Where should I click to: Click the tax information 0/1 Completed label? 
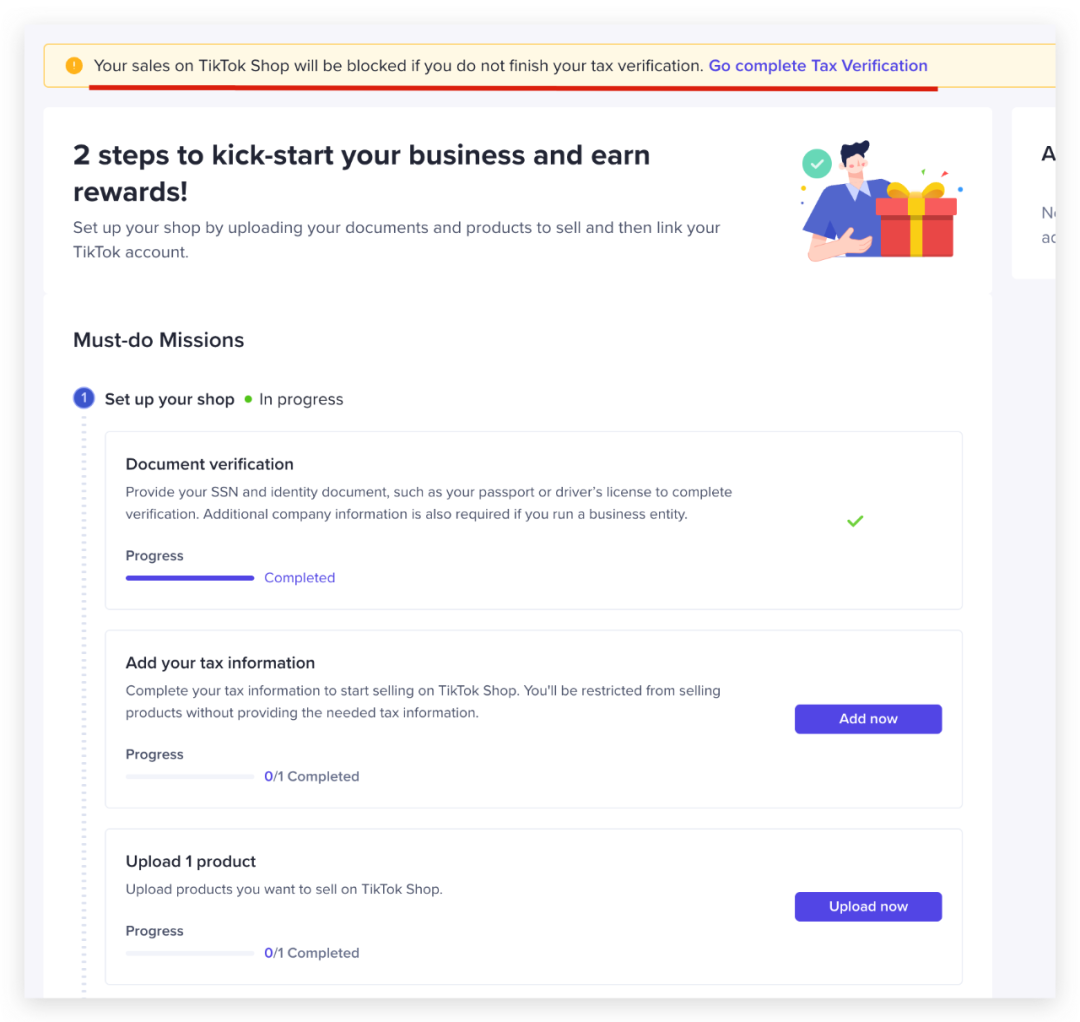point(311,777)
